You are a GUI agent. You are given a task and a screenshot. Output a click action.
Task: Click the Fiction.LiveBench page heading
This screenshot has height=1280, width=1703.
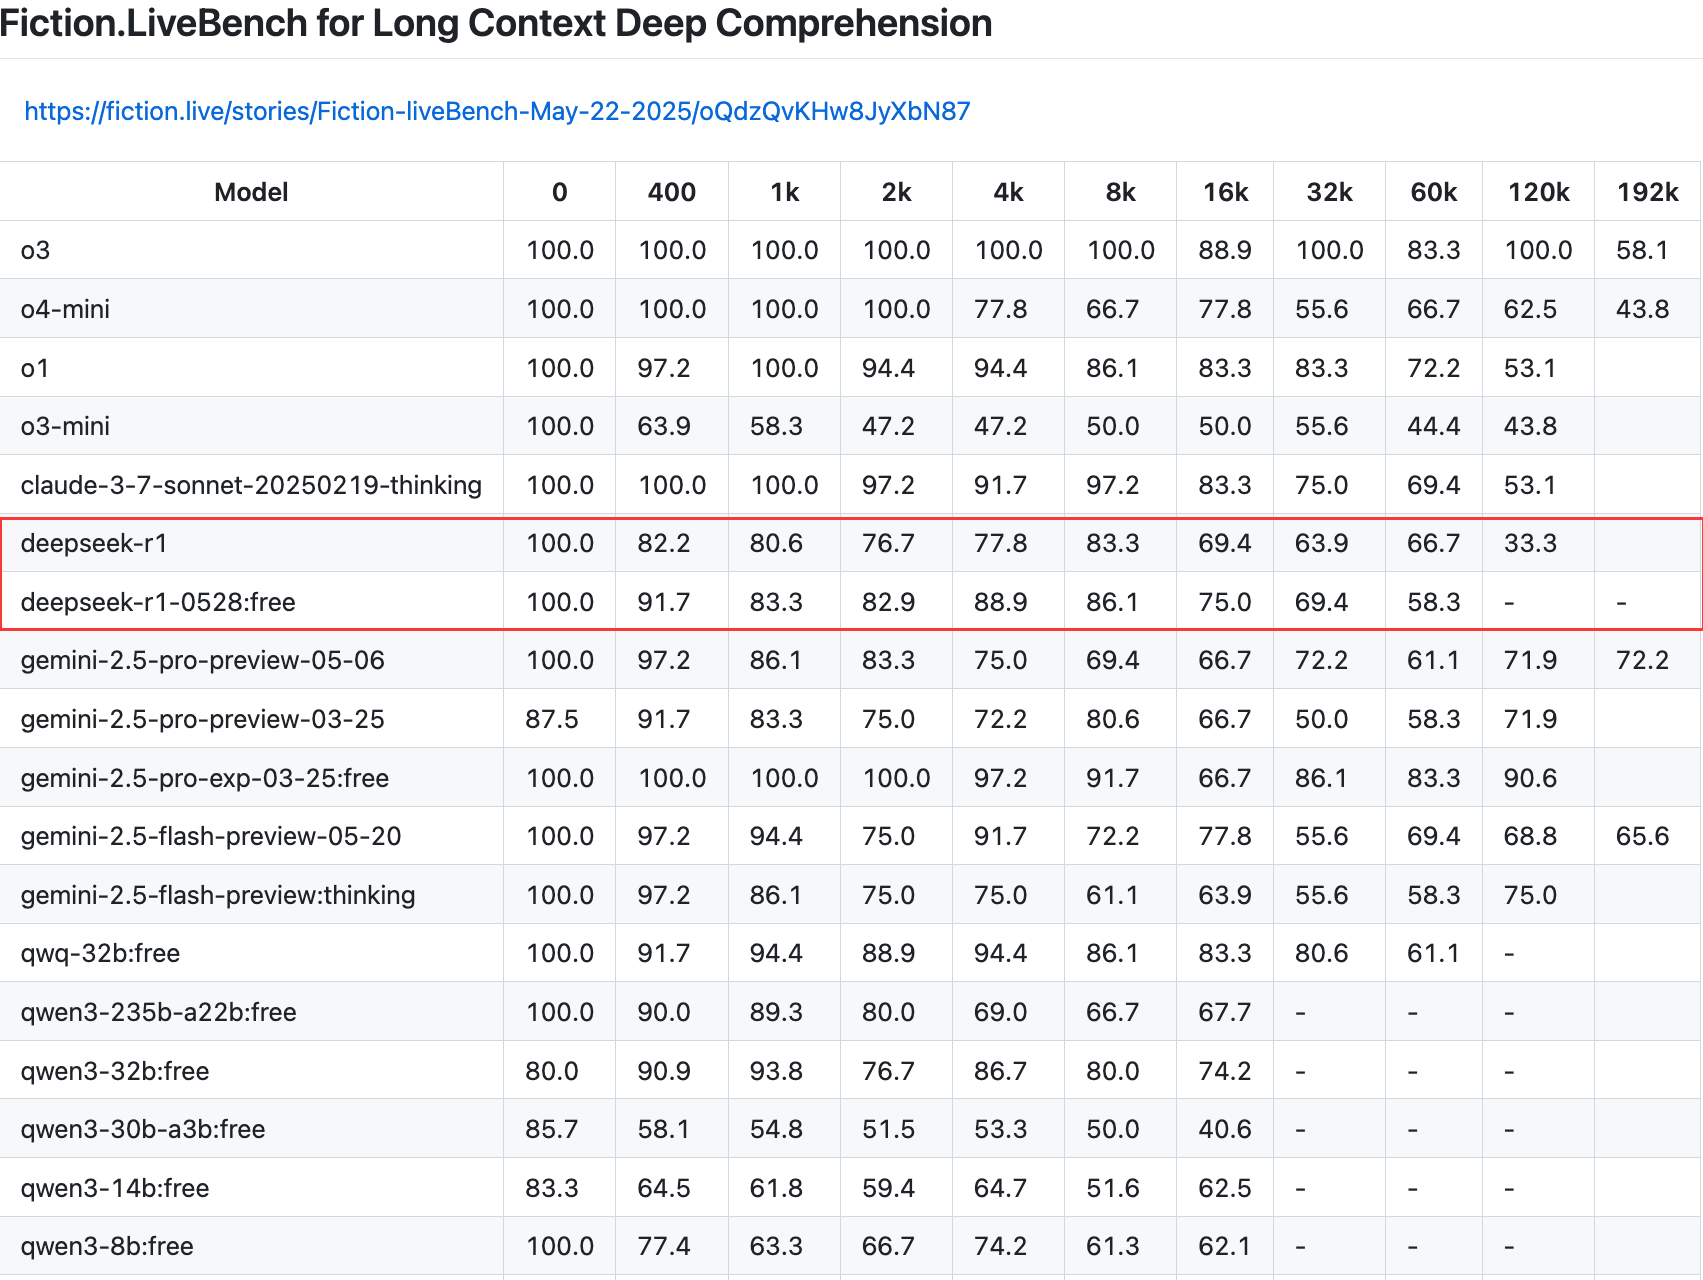click(x=496, y=23)
